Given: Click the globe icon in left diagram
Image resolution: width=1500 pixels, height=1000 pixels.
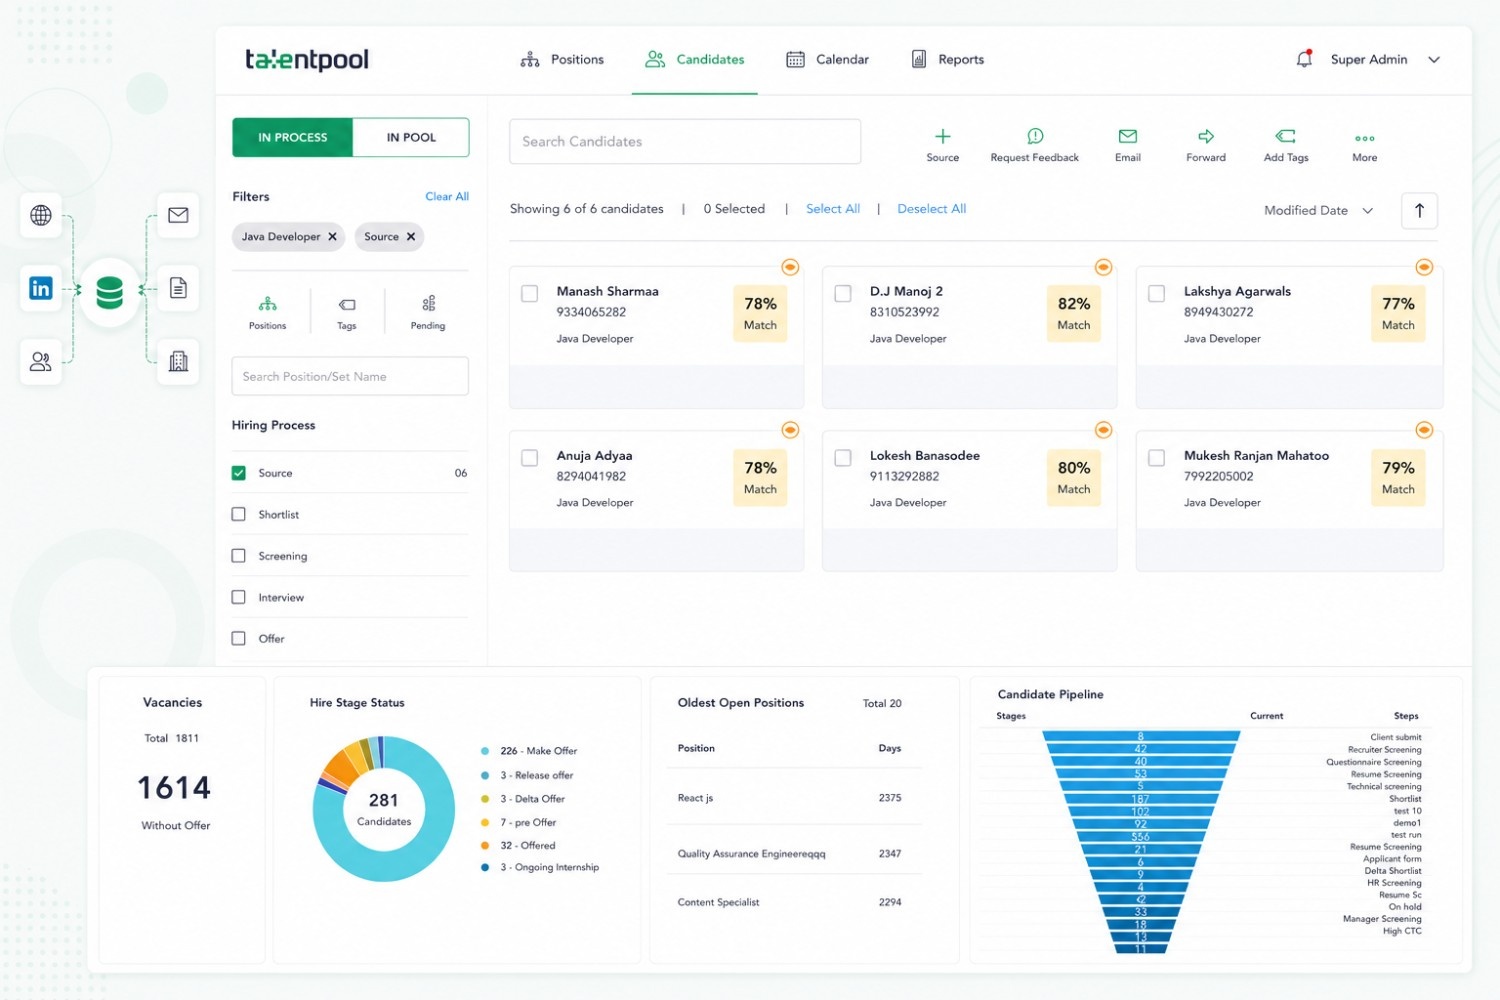Looking at the screenshot, I should pos(41,215).
